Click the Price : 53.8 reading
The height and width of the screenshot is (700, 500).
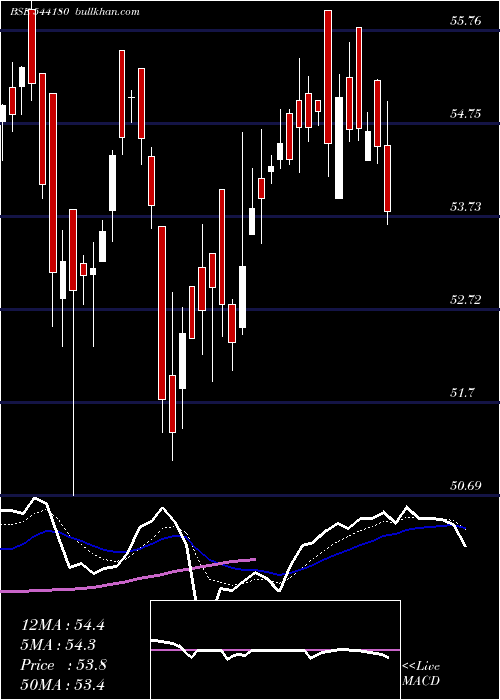pos(63,665)
